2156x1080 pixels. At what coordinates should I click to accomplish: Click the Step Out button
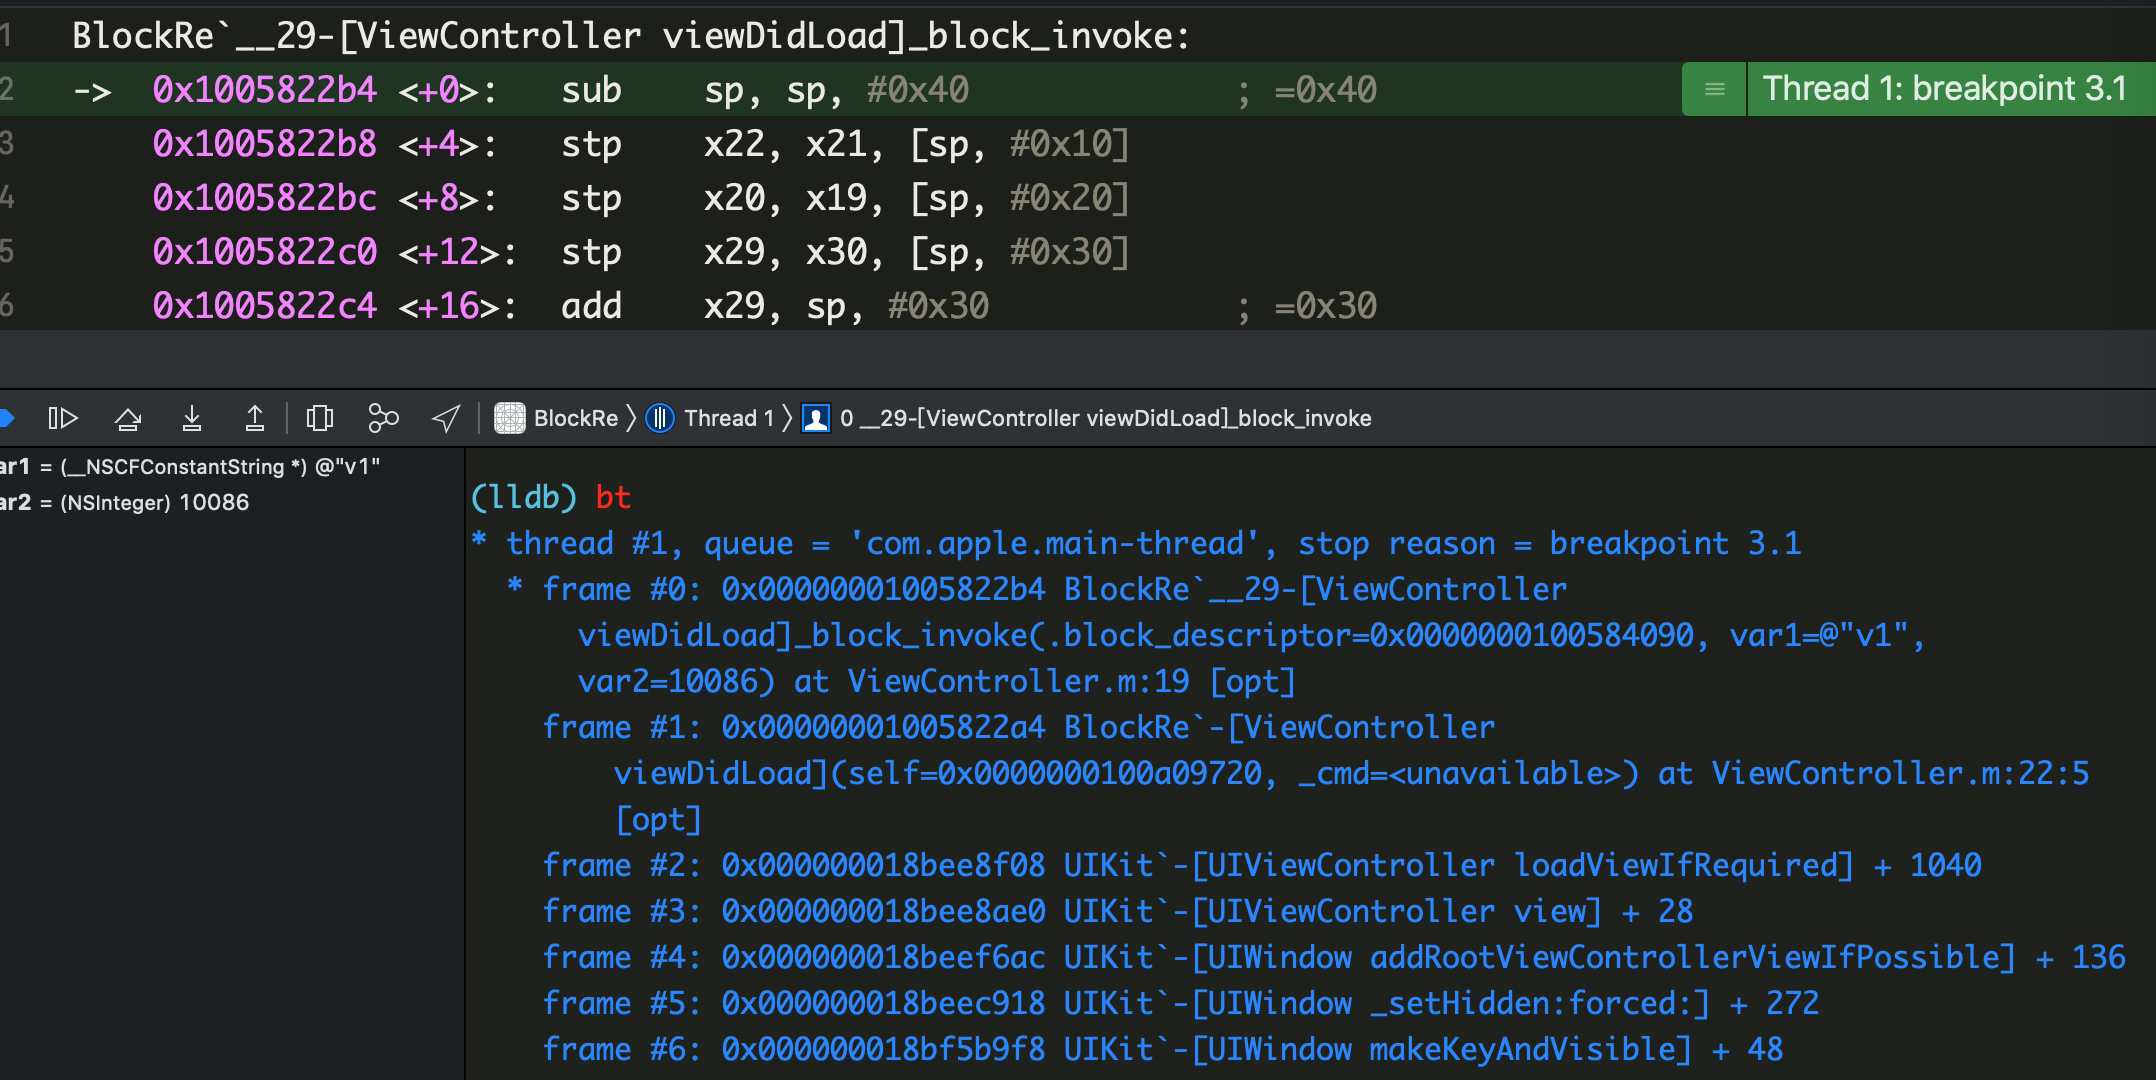(255, 418)
